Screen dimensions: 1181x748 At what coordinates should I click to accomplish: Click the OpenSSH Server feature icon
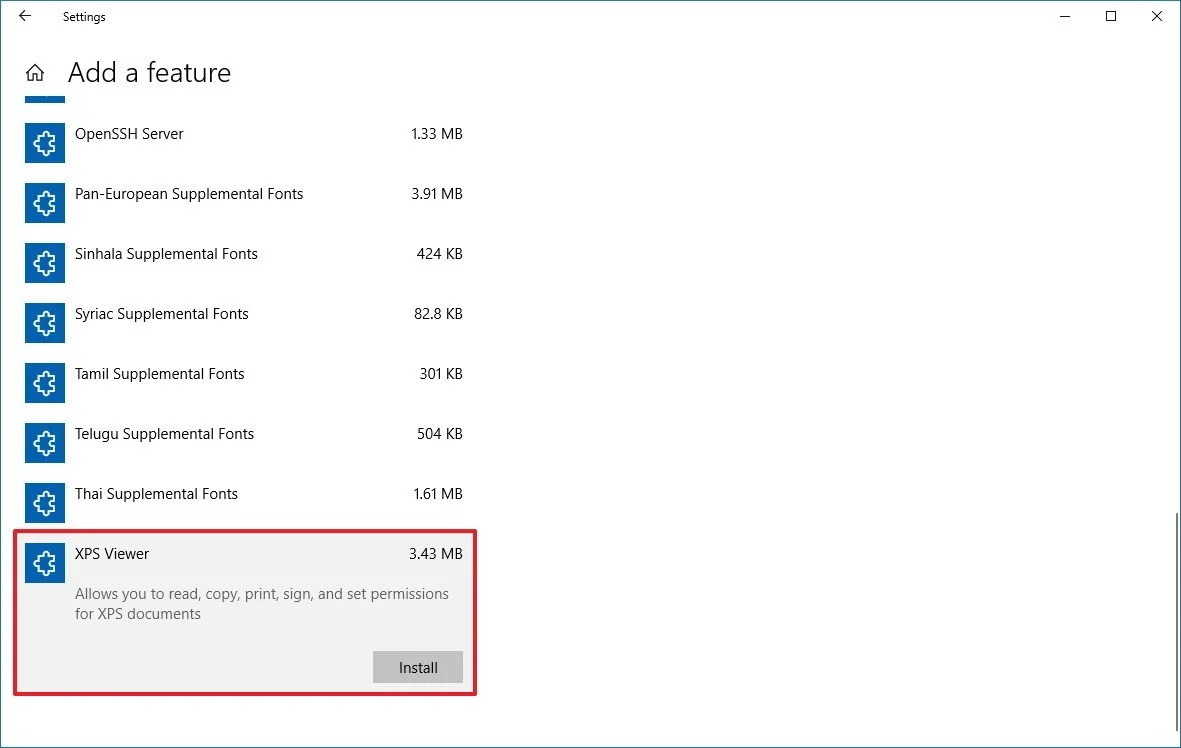(x=44, y=143)
